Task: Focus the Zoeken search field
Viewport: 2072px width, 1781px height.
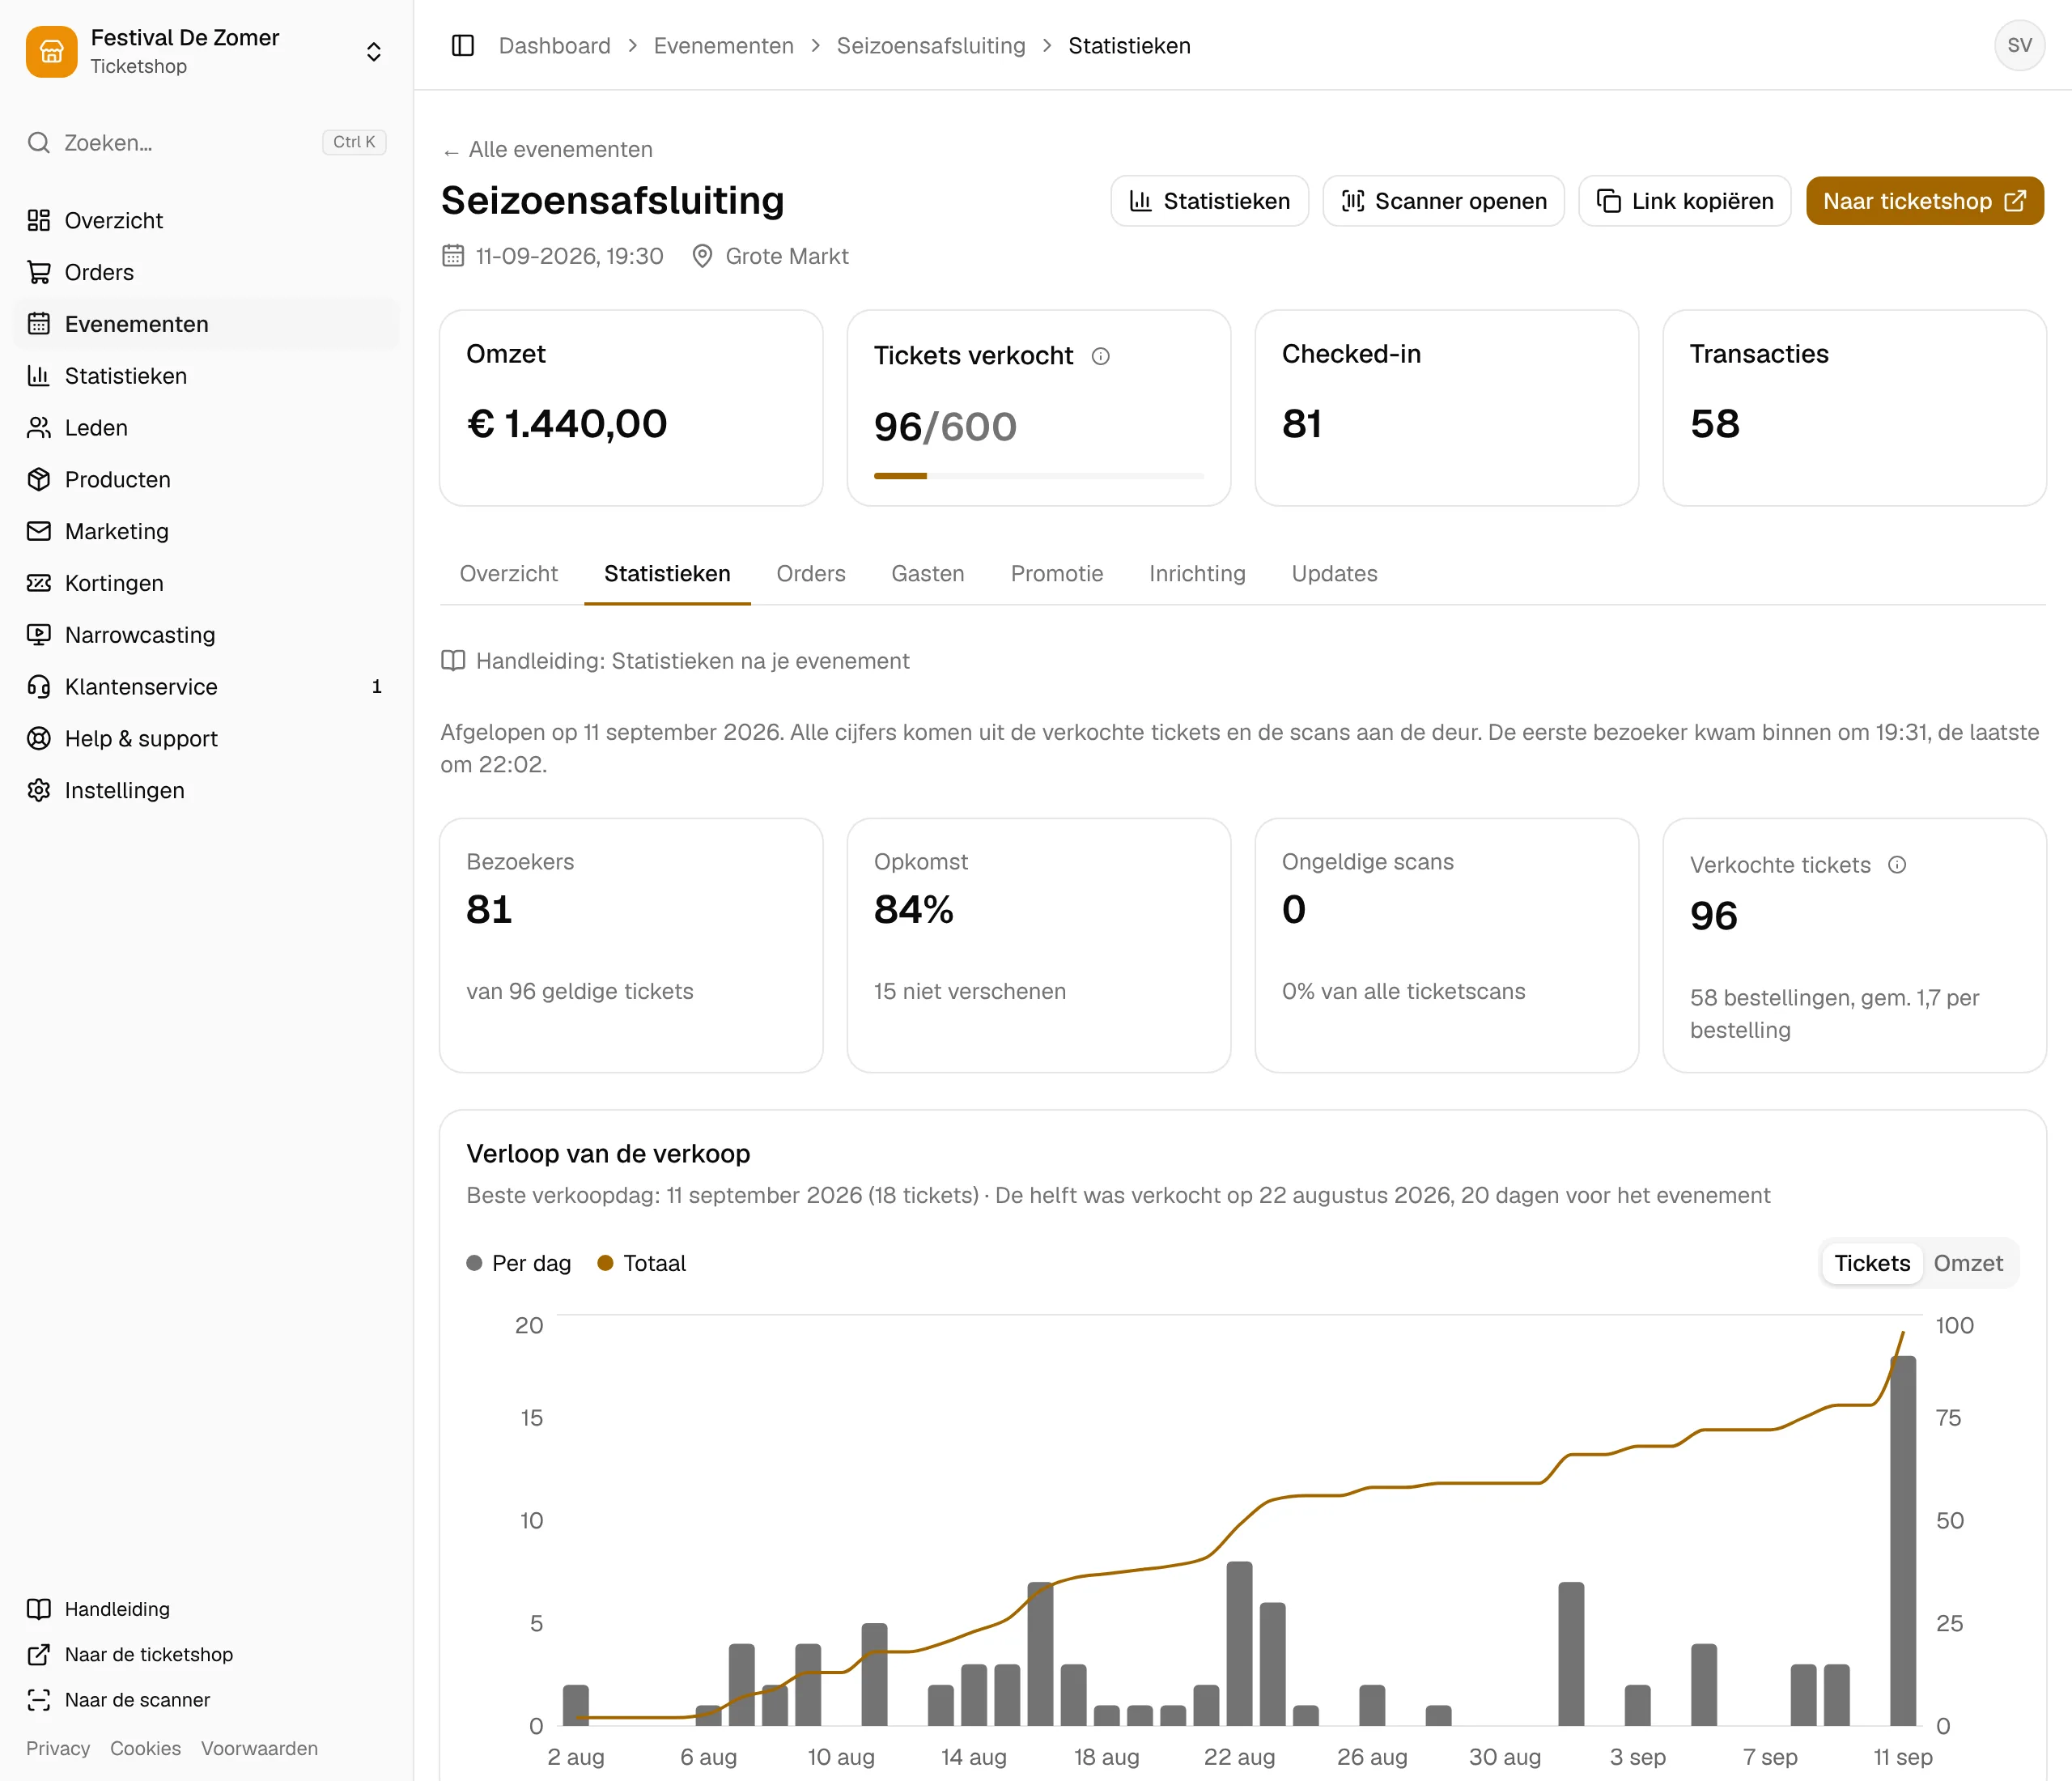Action: [206, 143]
